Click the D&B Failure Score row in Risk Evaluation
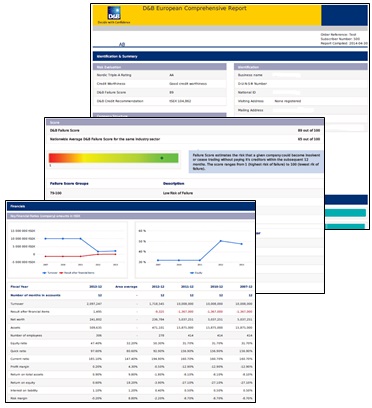Image resolution: width=372 pixels, height=408 pixels. (160, 92)
